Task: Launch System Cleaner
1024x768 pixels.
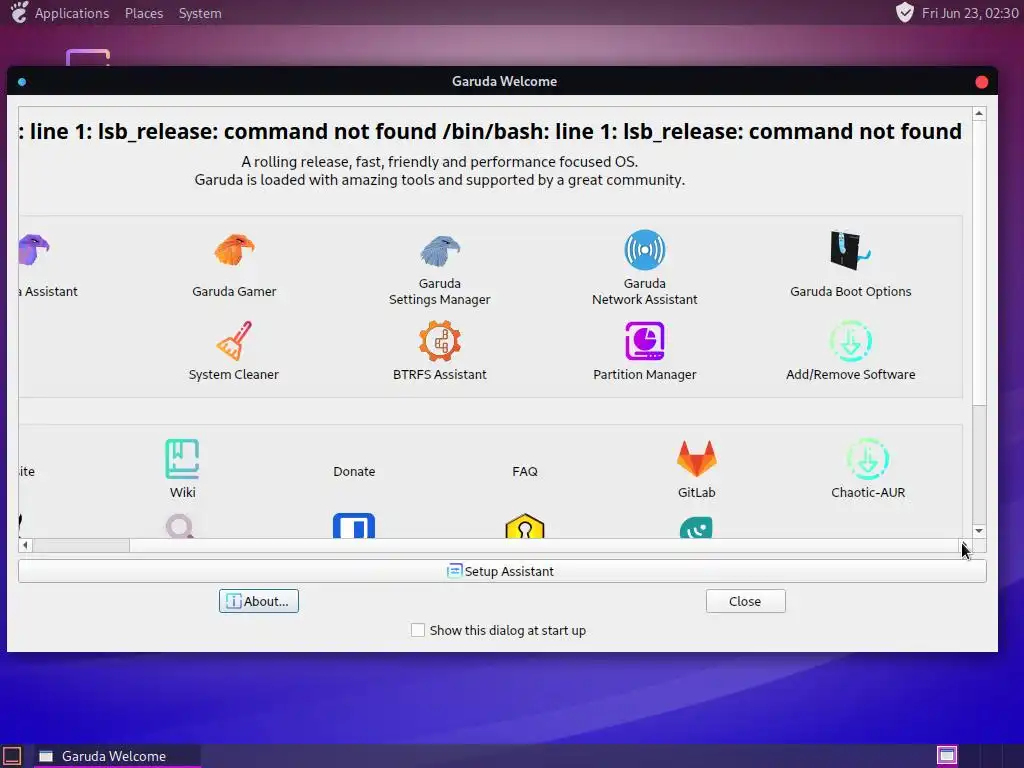Action: (234, 351)
